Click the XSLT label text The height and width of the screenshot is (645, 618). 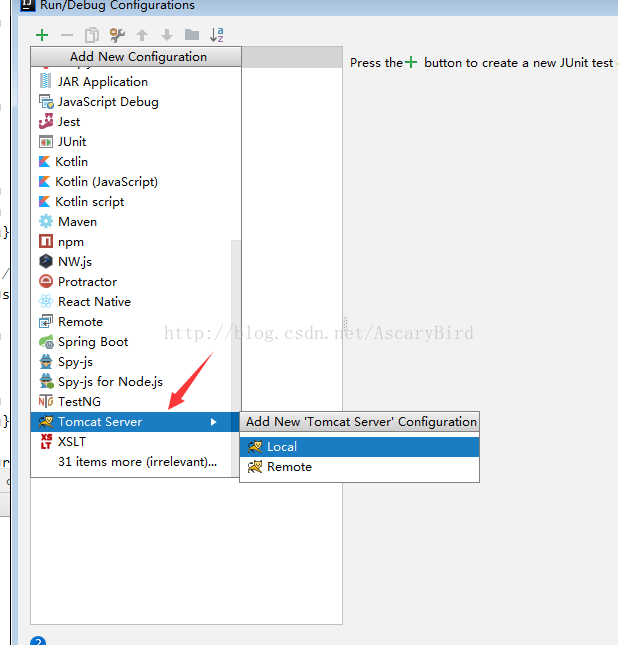[x=72, y=442]
